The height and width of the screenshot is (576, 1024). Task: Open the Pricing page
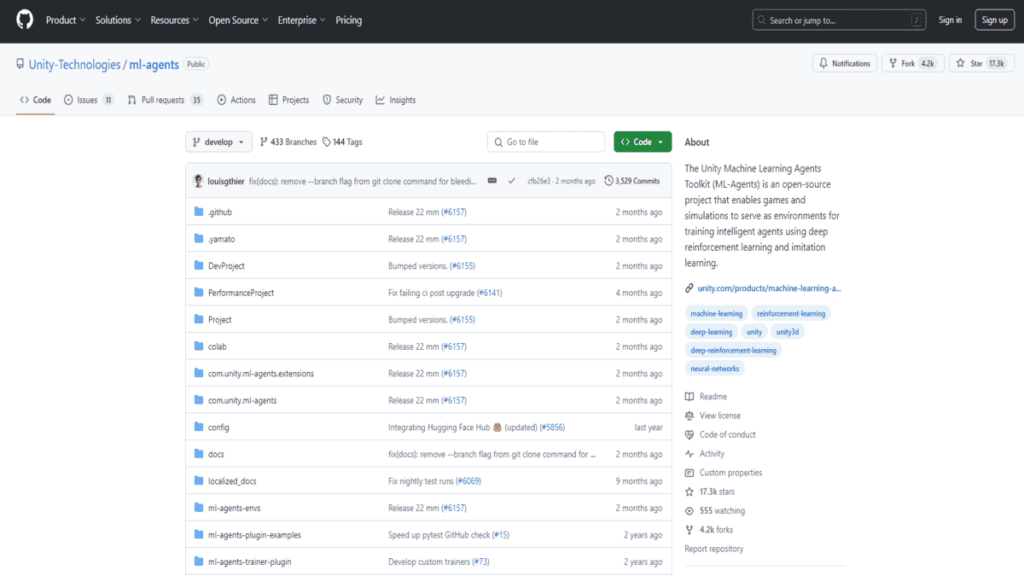pos(349,20)
